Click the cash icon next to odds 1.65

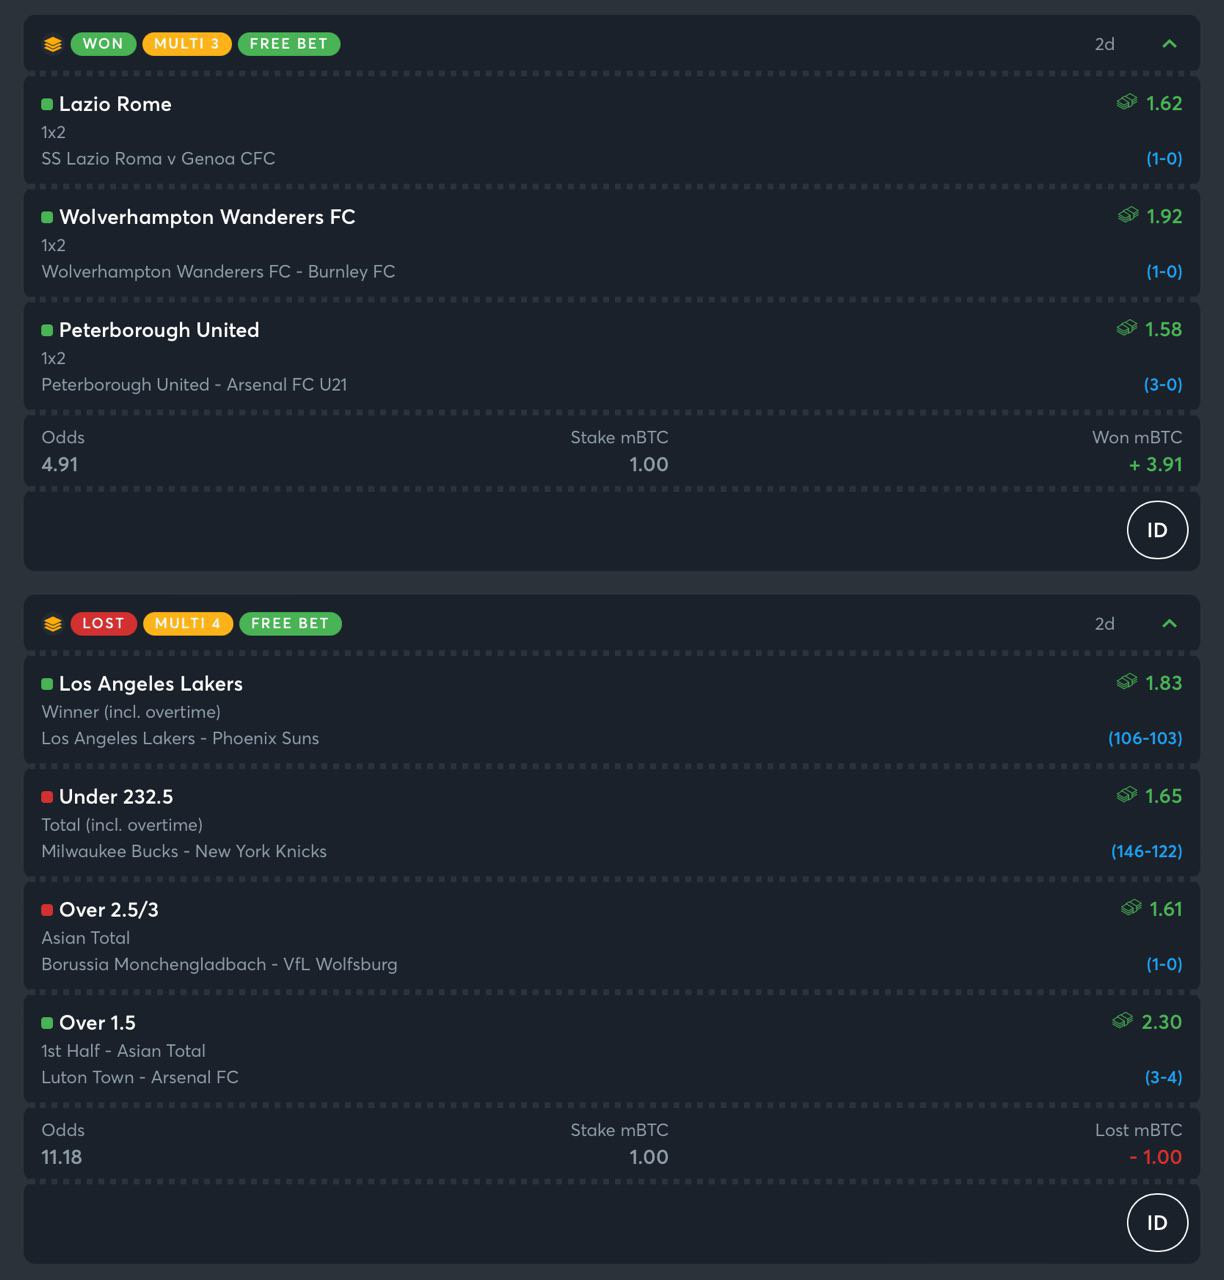tap(1127, 795)
